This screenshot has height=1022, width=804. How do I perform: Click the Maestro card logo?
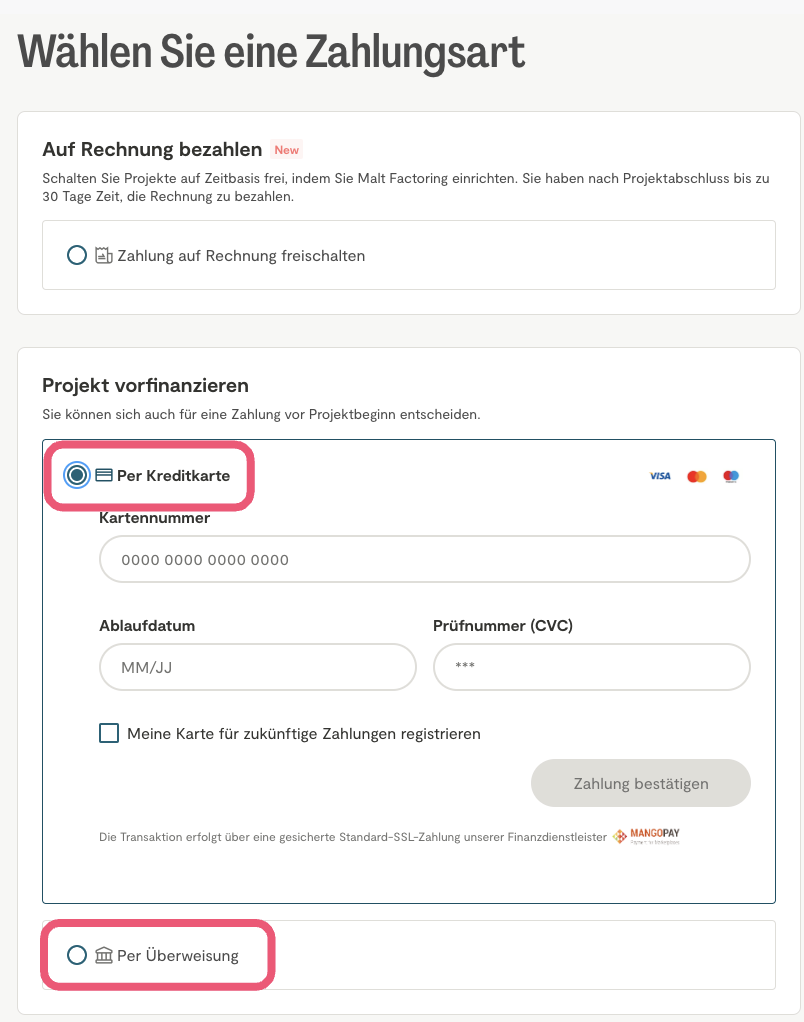click(731, 476)
